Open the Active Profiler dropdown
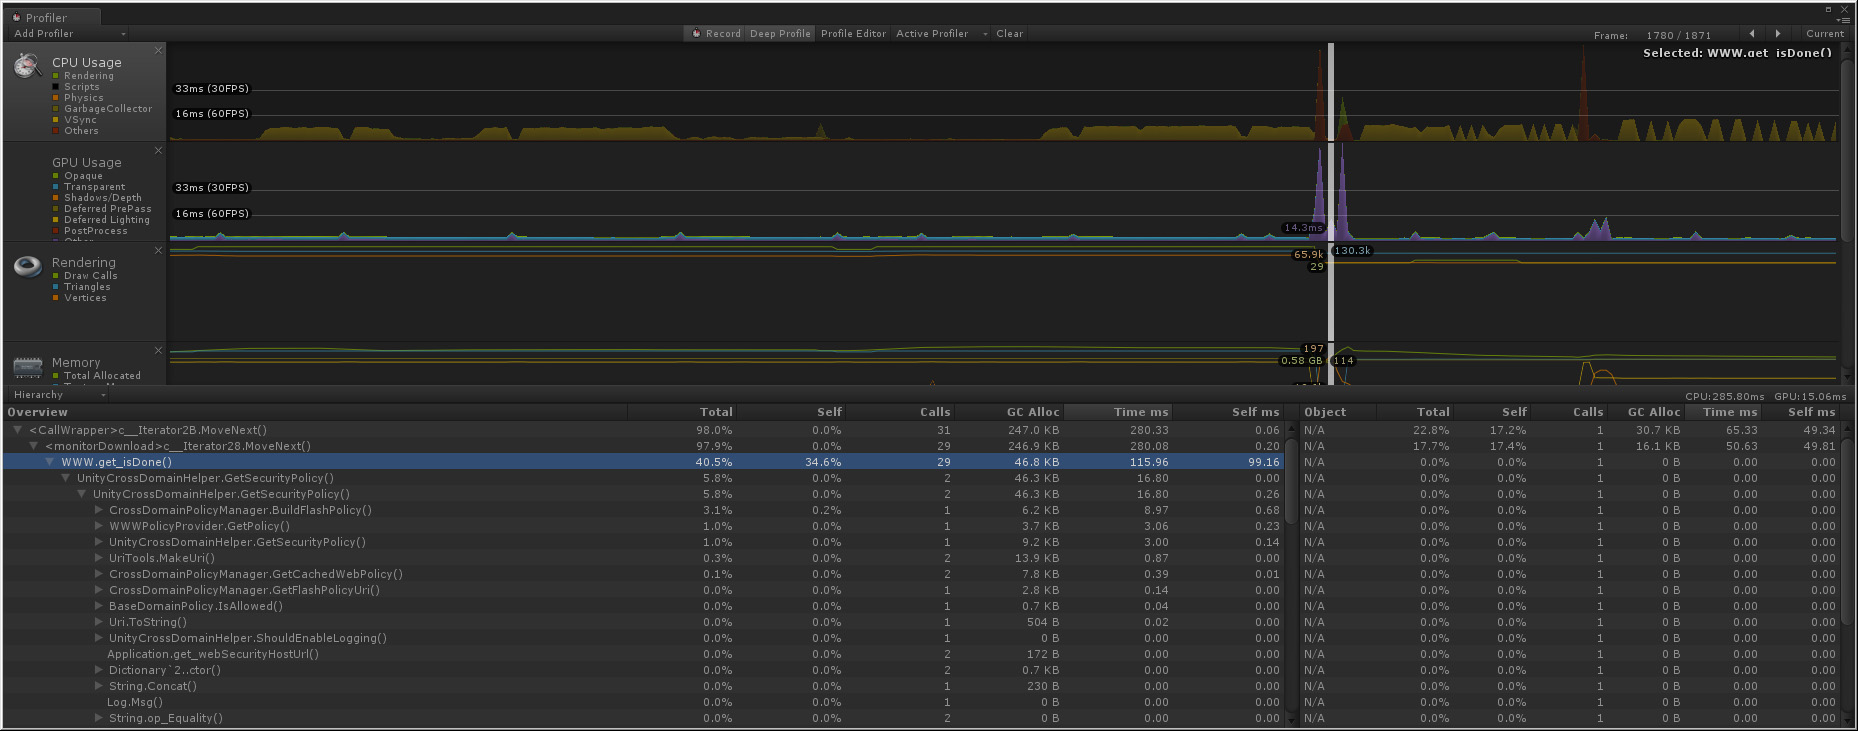Viewport: 1858px width, 731px height. pyautogui.click(x=940, y=34)
